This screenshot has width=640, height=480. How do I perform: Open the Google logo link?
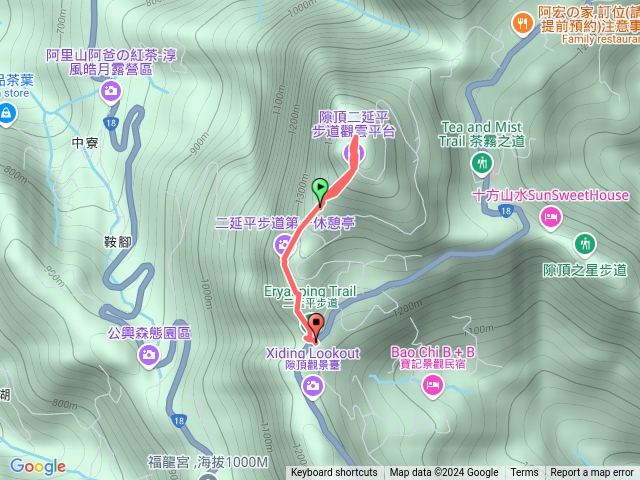[38, 467]
